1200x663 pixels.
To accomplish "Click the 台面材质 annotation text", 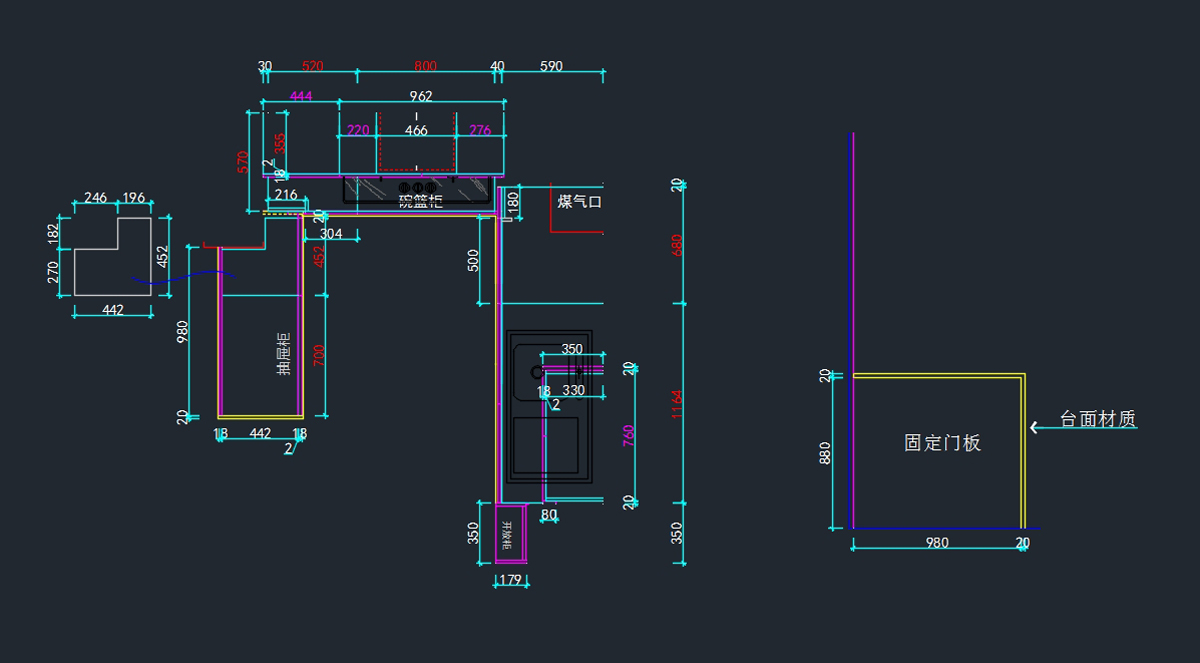I will (x=1097, y=419).
